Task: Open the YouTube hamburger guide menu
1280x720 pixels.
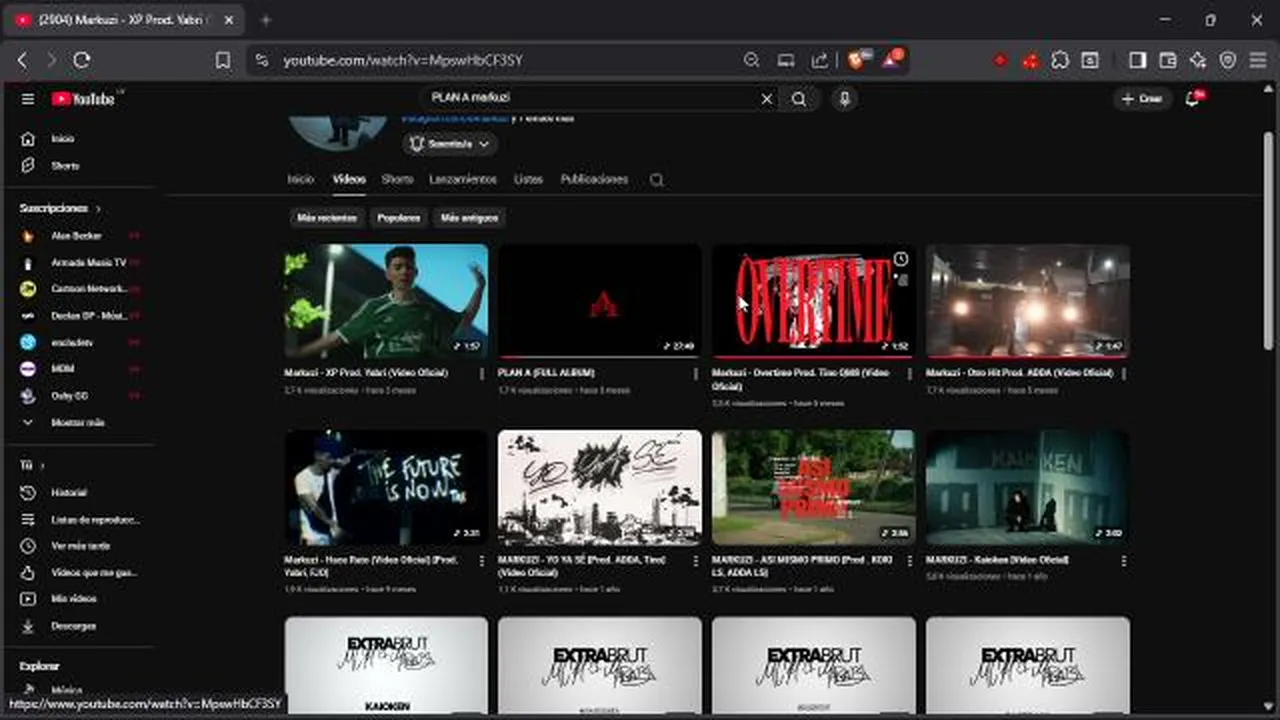Action: [28, 99]
